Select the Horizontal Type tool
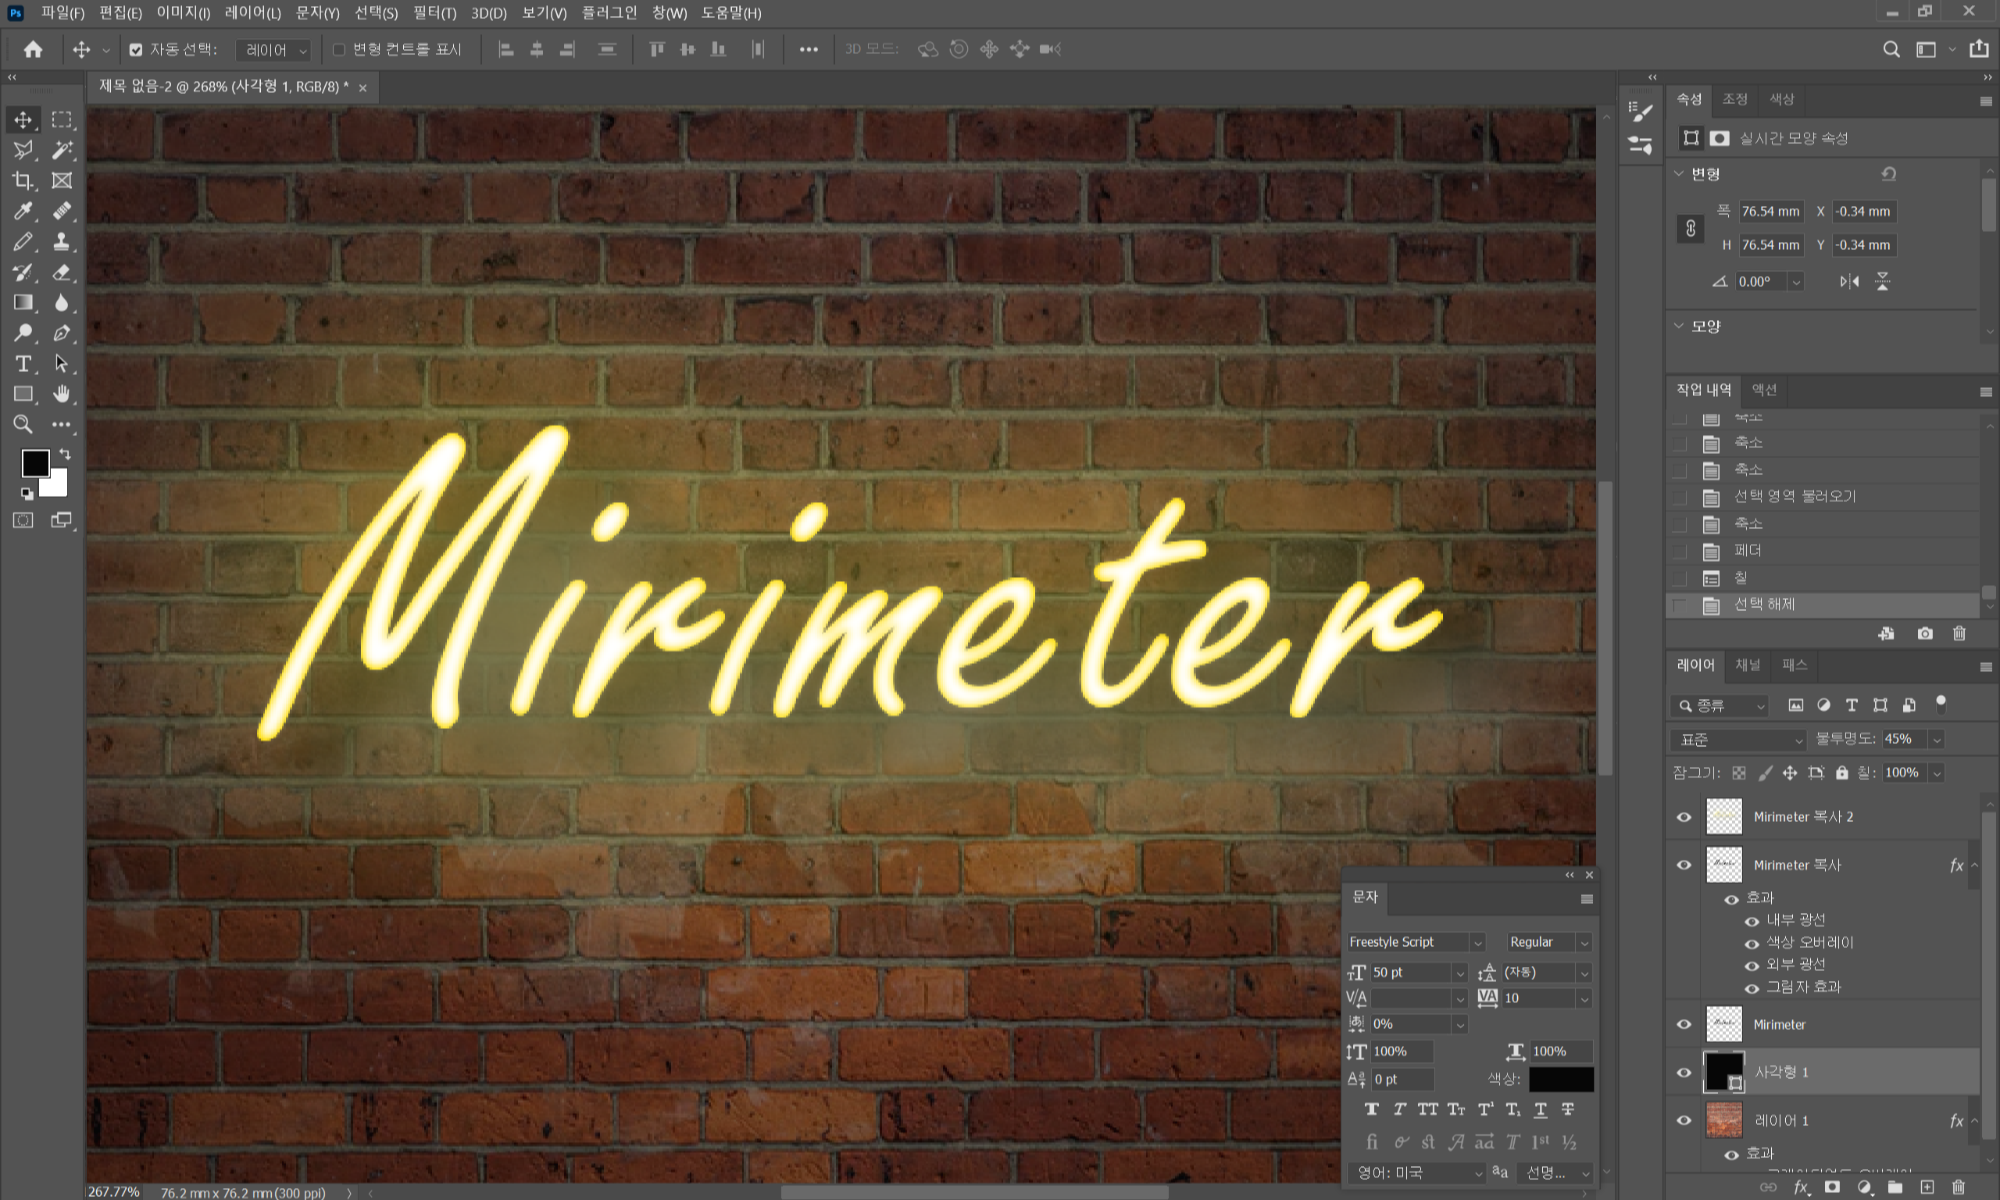Screen dimensions: 2000x1200 click(22, 364)
